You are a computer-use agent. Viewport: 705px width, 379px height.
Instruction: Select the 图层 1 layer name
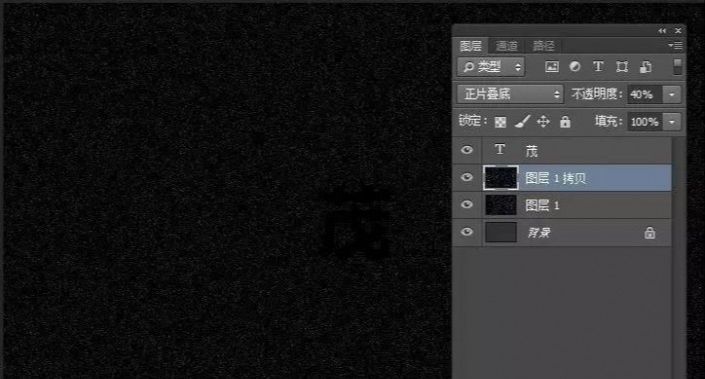pyautogui.click(x=542, y=205)
